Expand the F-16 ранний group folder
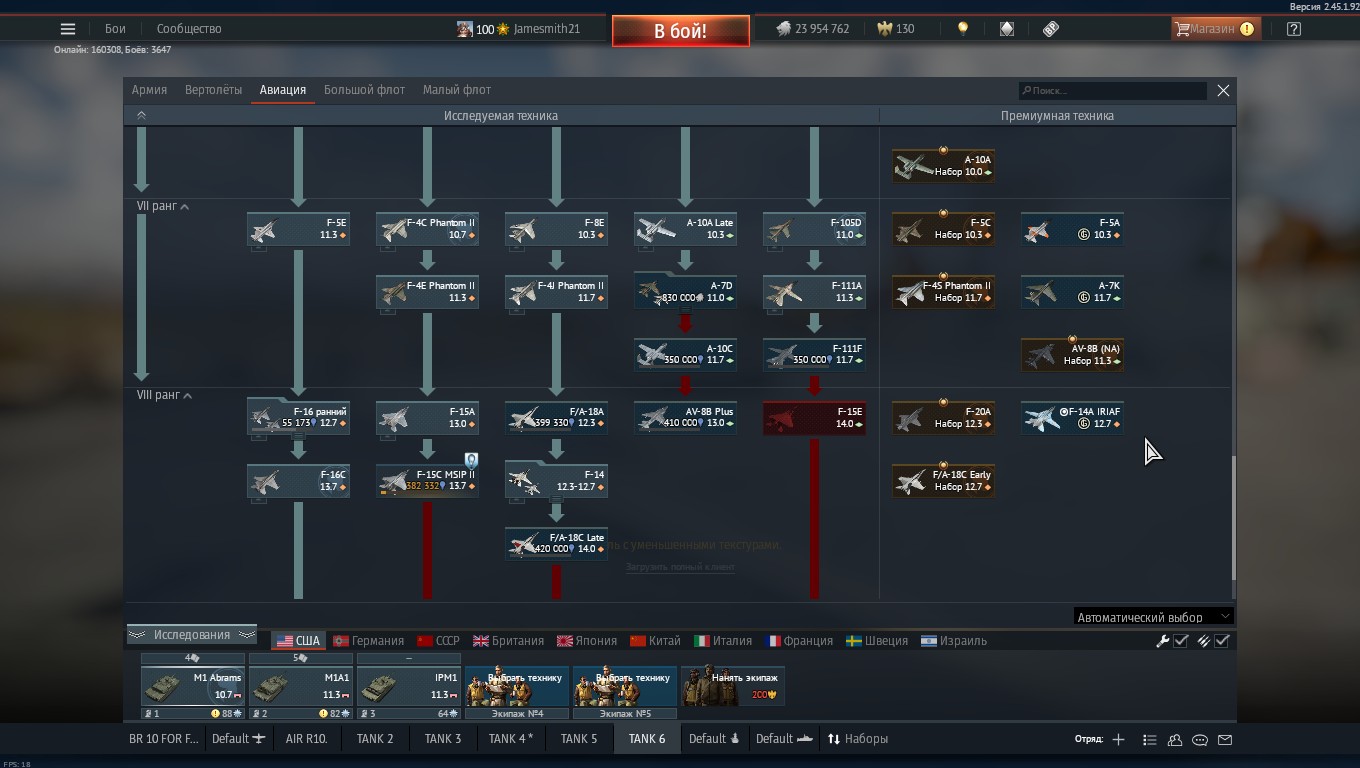 pos(298,418)
